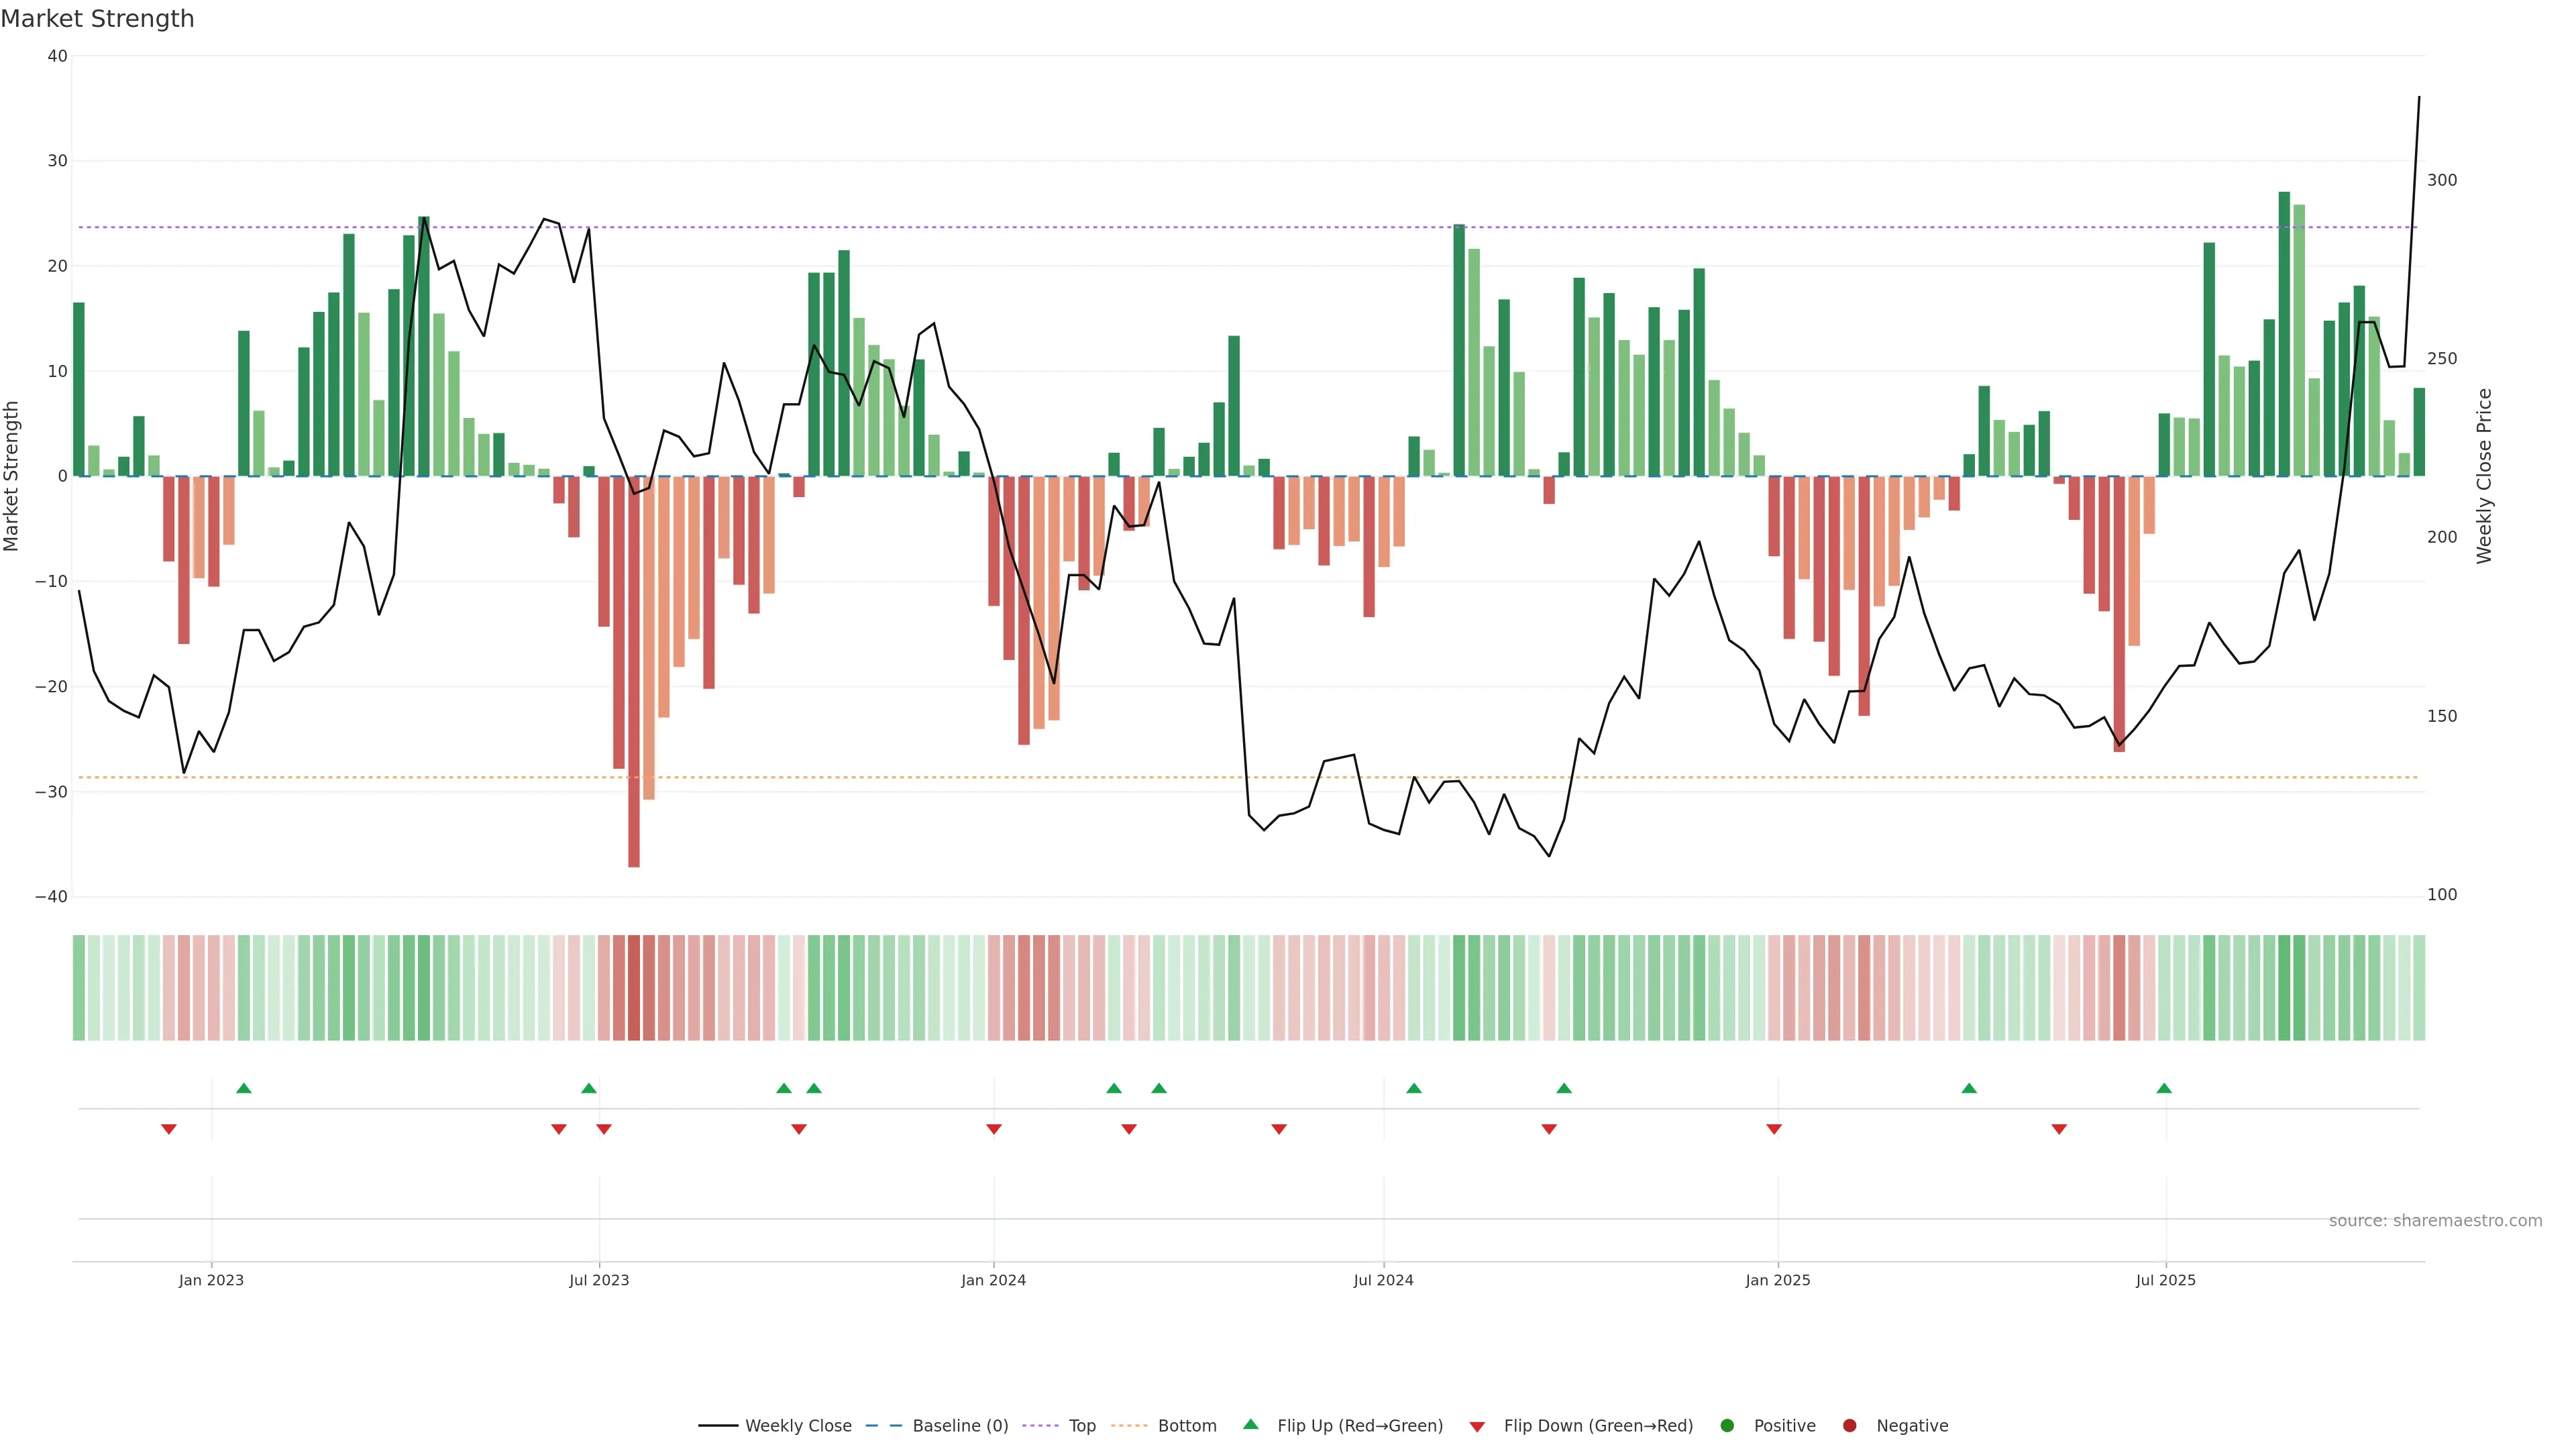This screenshot has height=1449, width=2576.
Task: Click the Positive green circle legend icon
Action: tap(1727, 1425)
